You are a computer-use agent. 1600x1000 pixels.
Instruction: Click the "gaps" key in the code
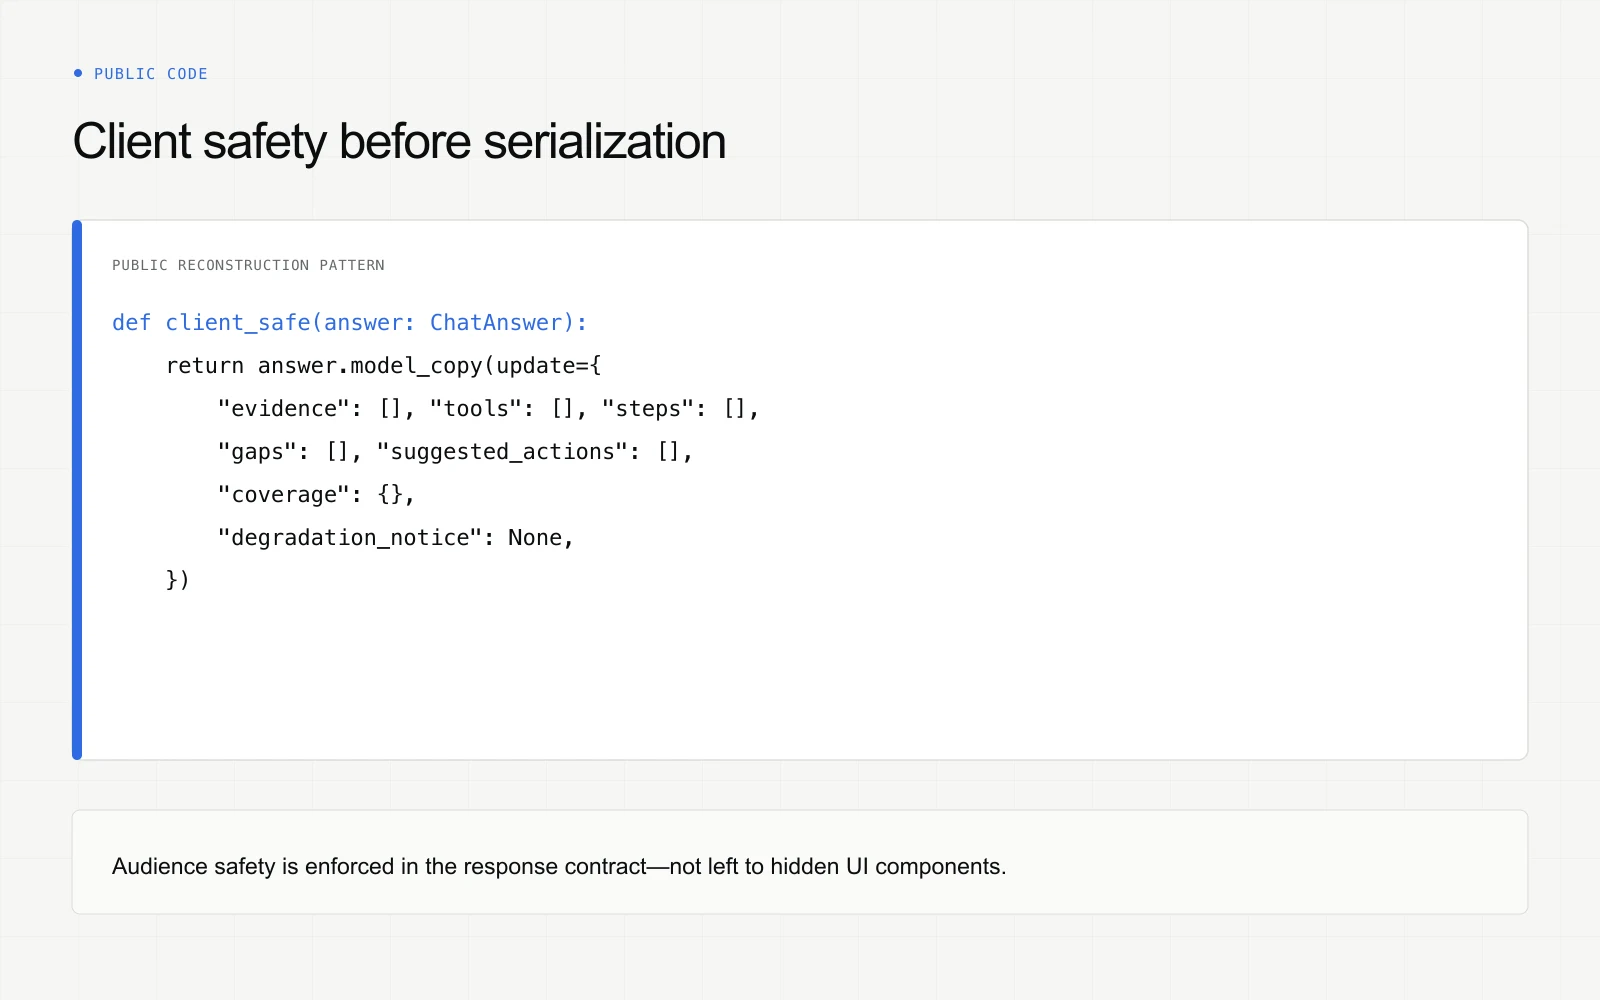(257, 452)
